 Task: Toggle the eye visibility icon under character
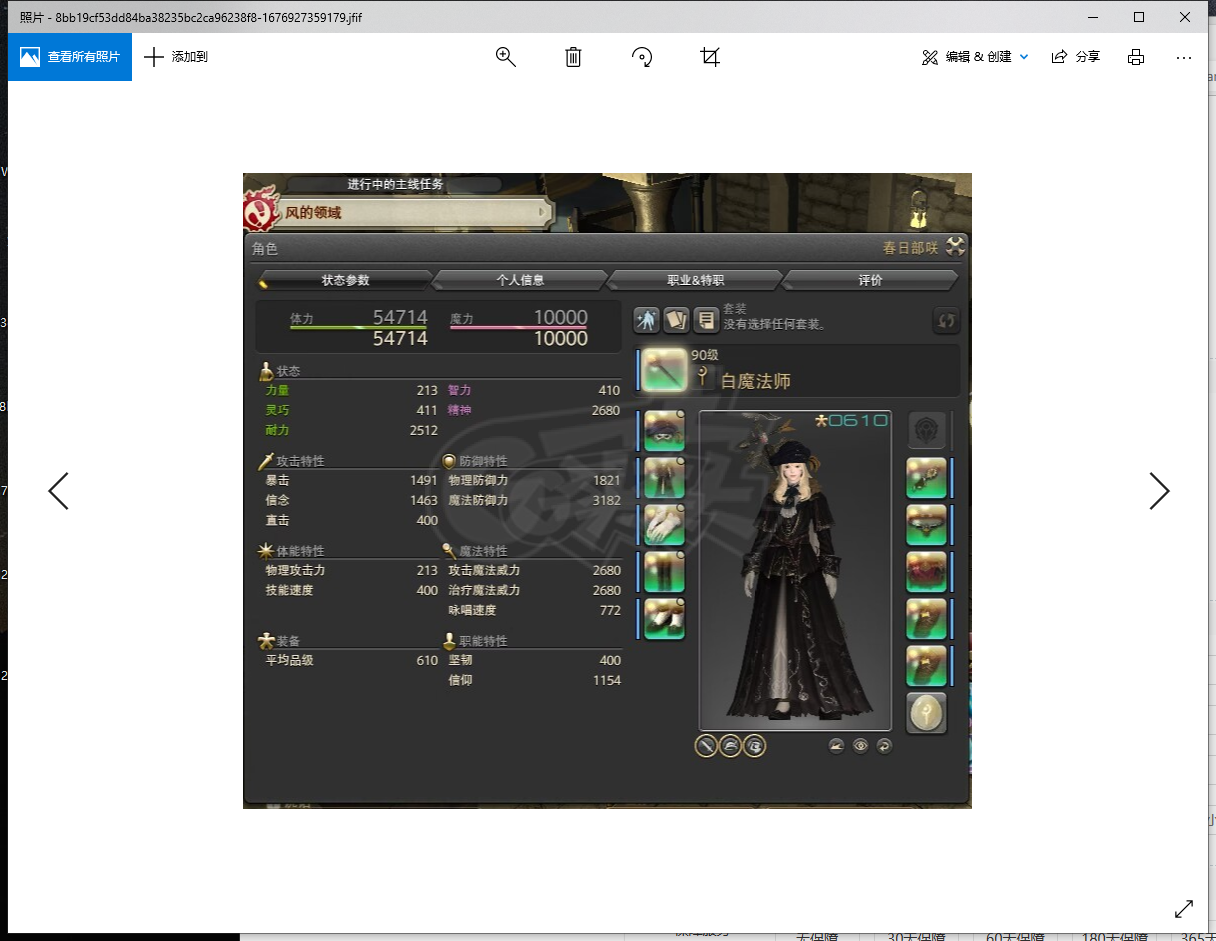tap(860, 745)
